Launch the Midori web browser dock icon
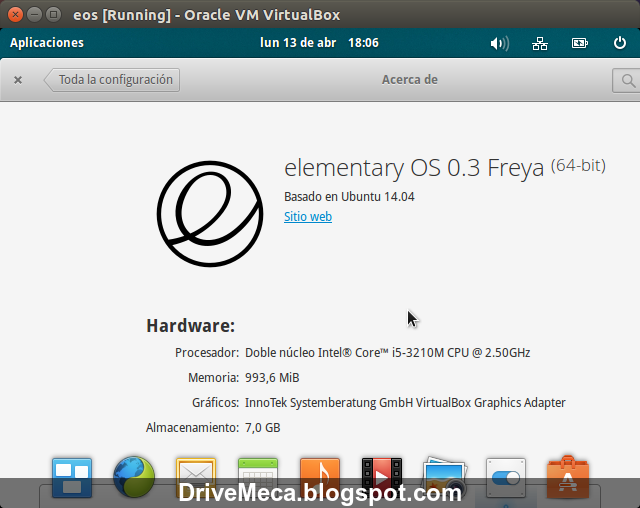Viewport: 640px width, 508px height. coord(134,477)
